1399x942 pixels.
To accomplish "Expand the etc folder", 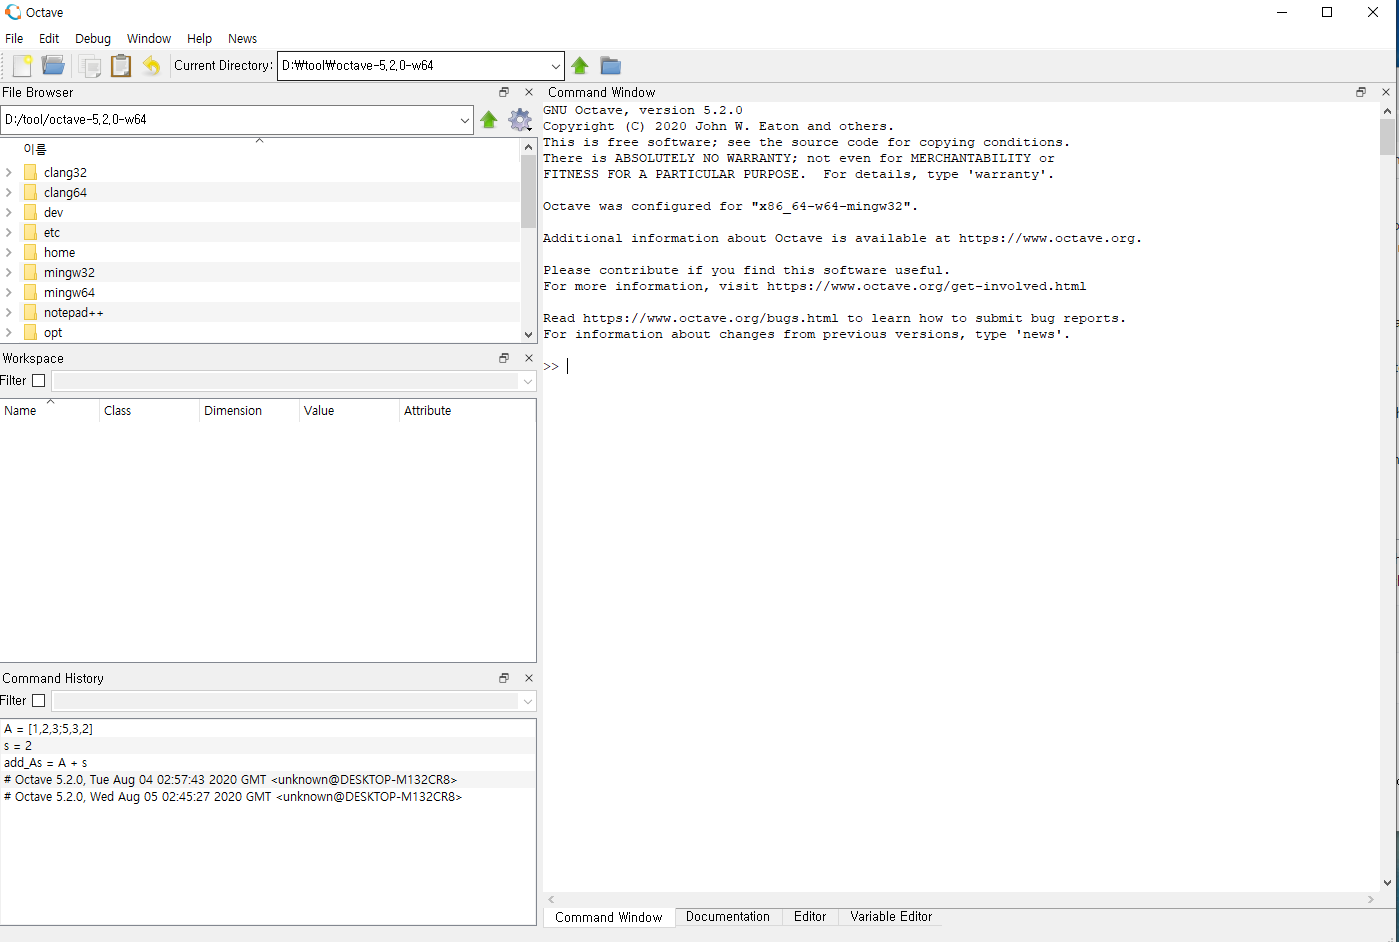I will pyautogui.click(x=9, y=232).
